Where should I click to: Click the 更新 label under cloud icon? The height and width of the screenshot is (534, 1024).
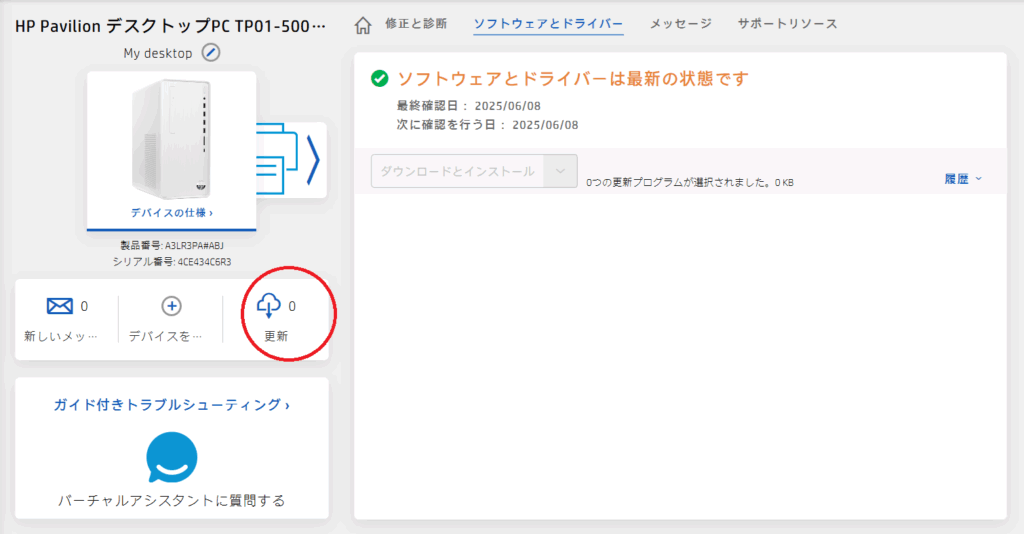click(x=276, y=336)
